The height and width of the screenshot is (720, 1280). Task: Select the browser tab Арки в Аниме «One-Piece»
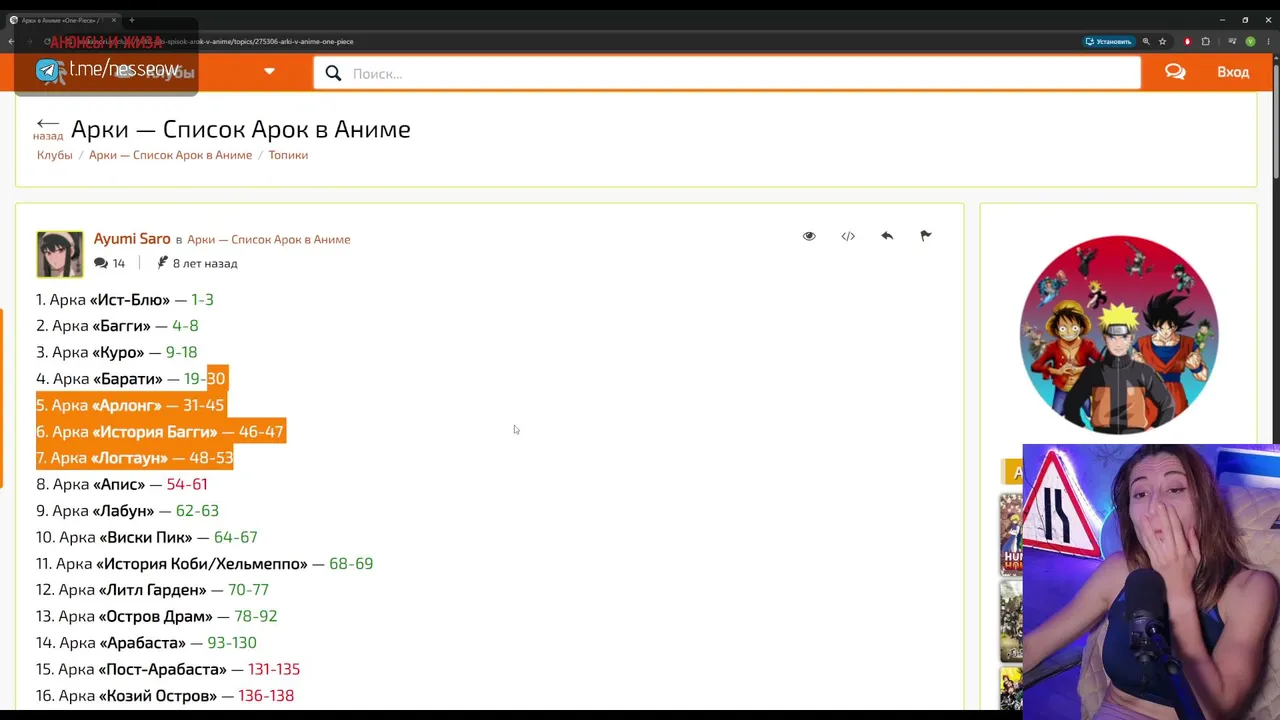pyautogui.click(x=62, y=20)
